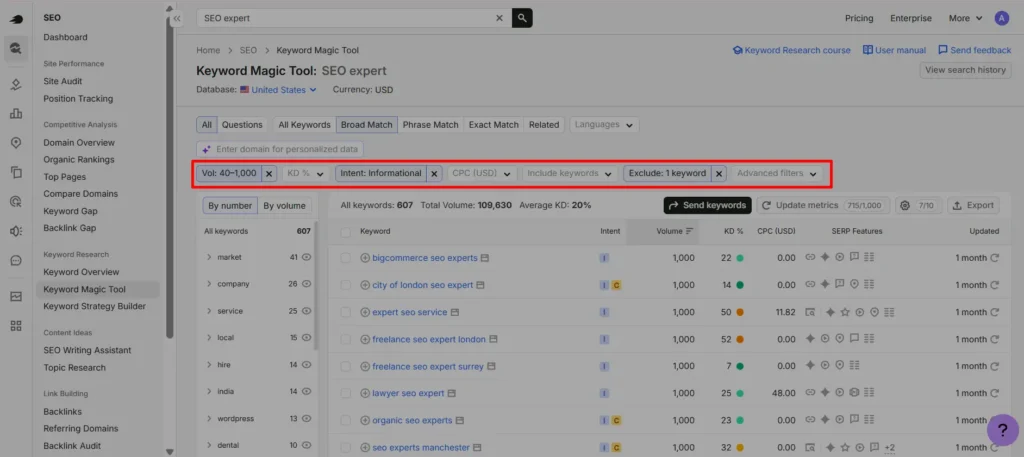Viewport: 1024px width, 457px height.
Task: Expand the service keyword group
Action: (x=209, y=311)
